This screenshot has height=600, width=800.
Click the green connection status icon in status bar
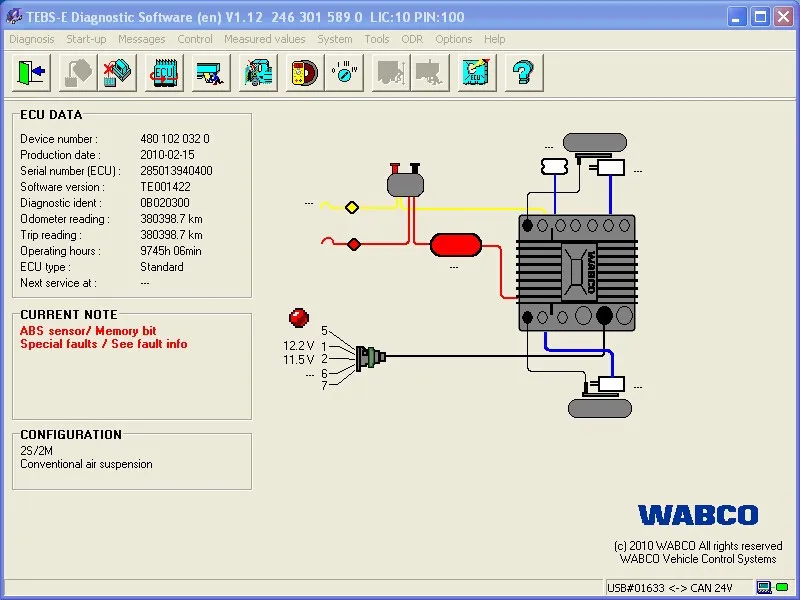tap(781, 588)
